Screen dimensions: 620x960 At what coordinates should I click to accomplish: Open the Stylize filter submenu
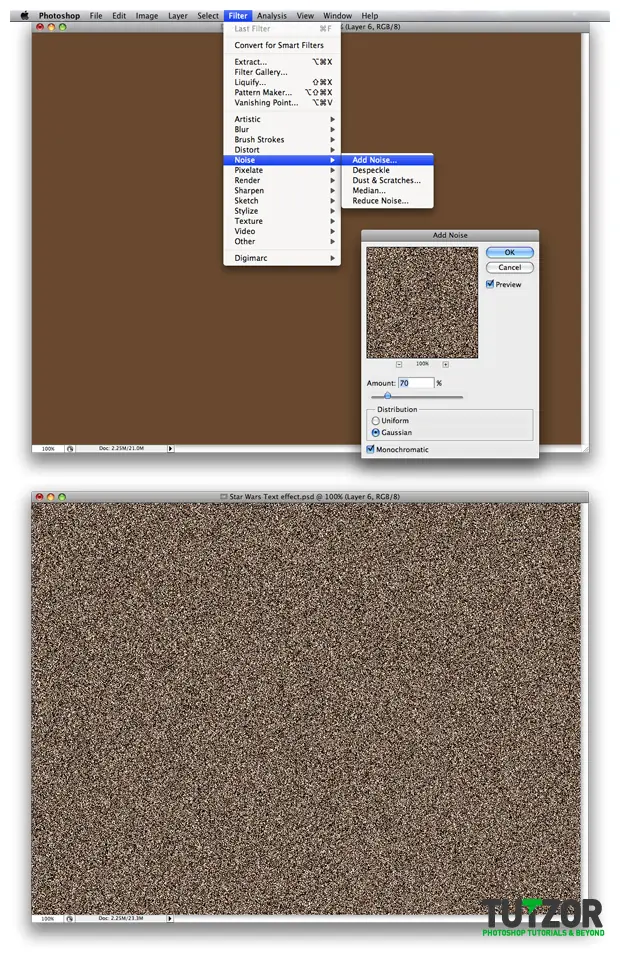282,211
